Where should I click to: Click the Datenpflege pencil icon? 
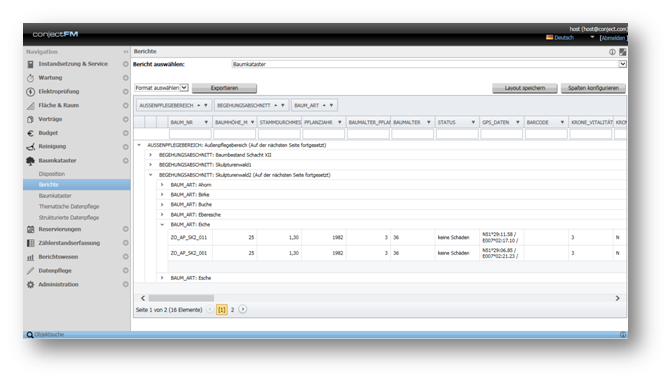[30, 271]
